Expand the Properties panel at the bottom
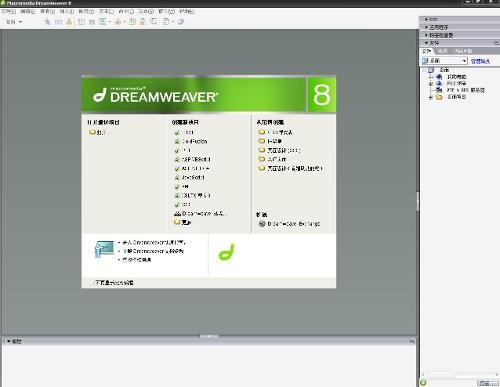The height and width of the screenshot is (387, 500). click(x=9, y=341)
